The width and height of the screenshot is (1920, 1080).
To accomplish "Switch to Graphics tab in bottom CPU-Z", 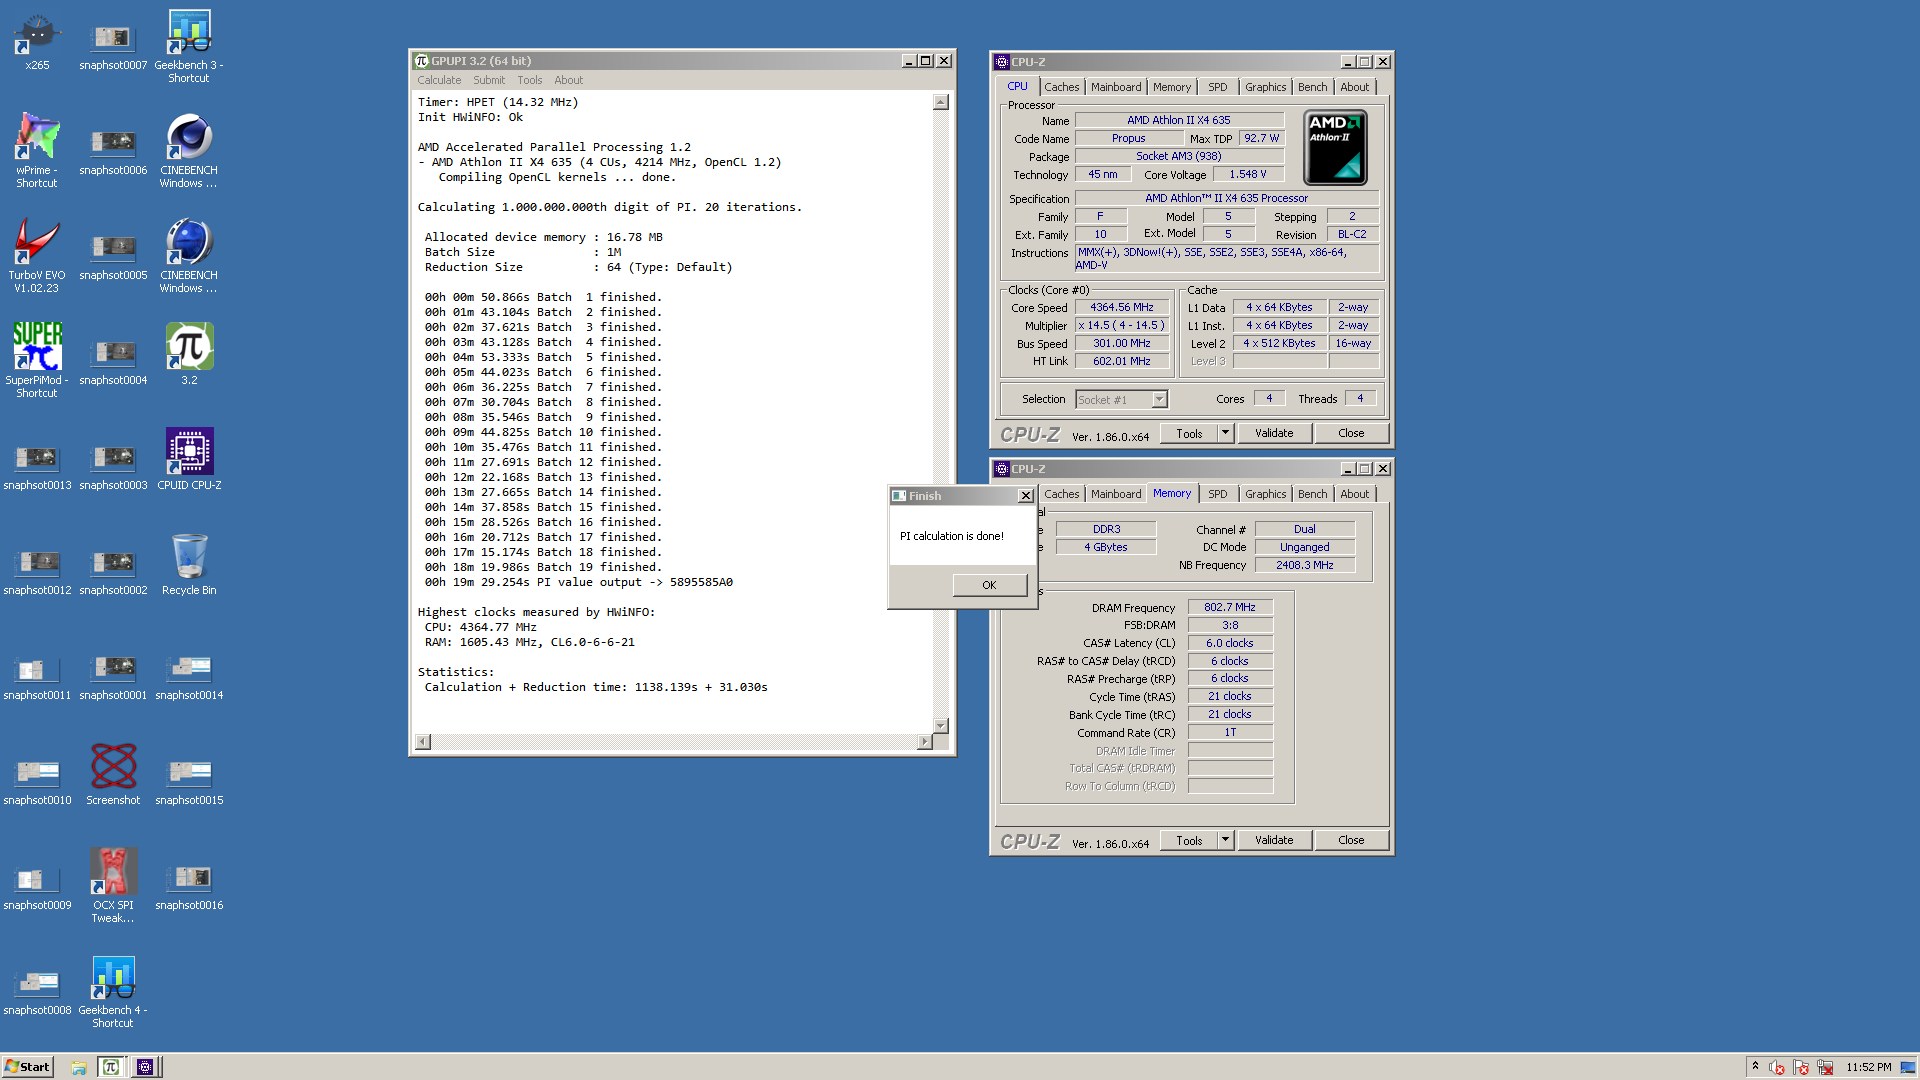I will pyautogui.click(x=1265, y=494).
